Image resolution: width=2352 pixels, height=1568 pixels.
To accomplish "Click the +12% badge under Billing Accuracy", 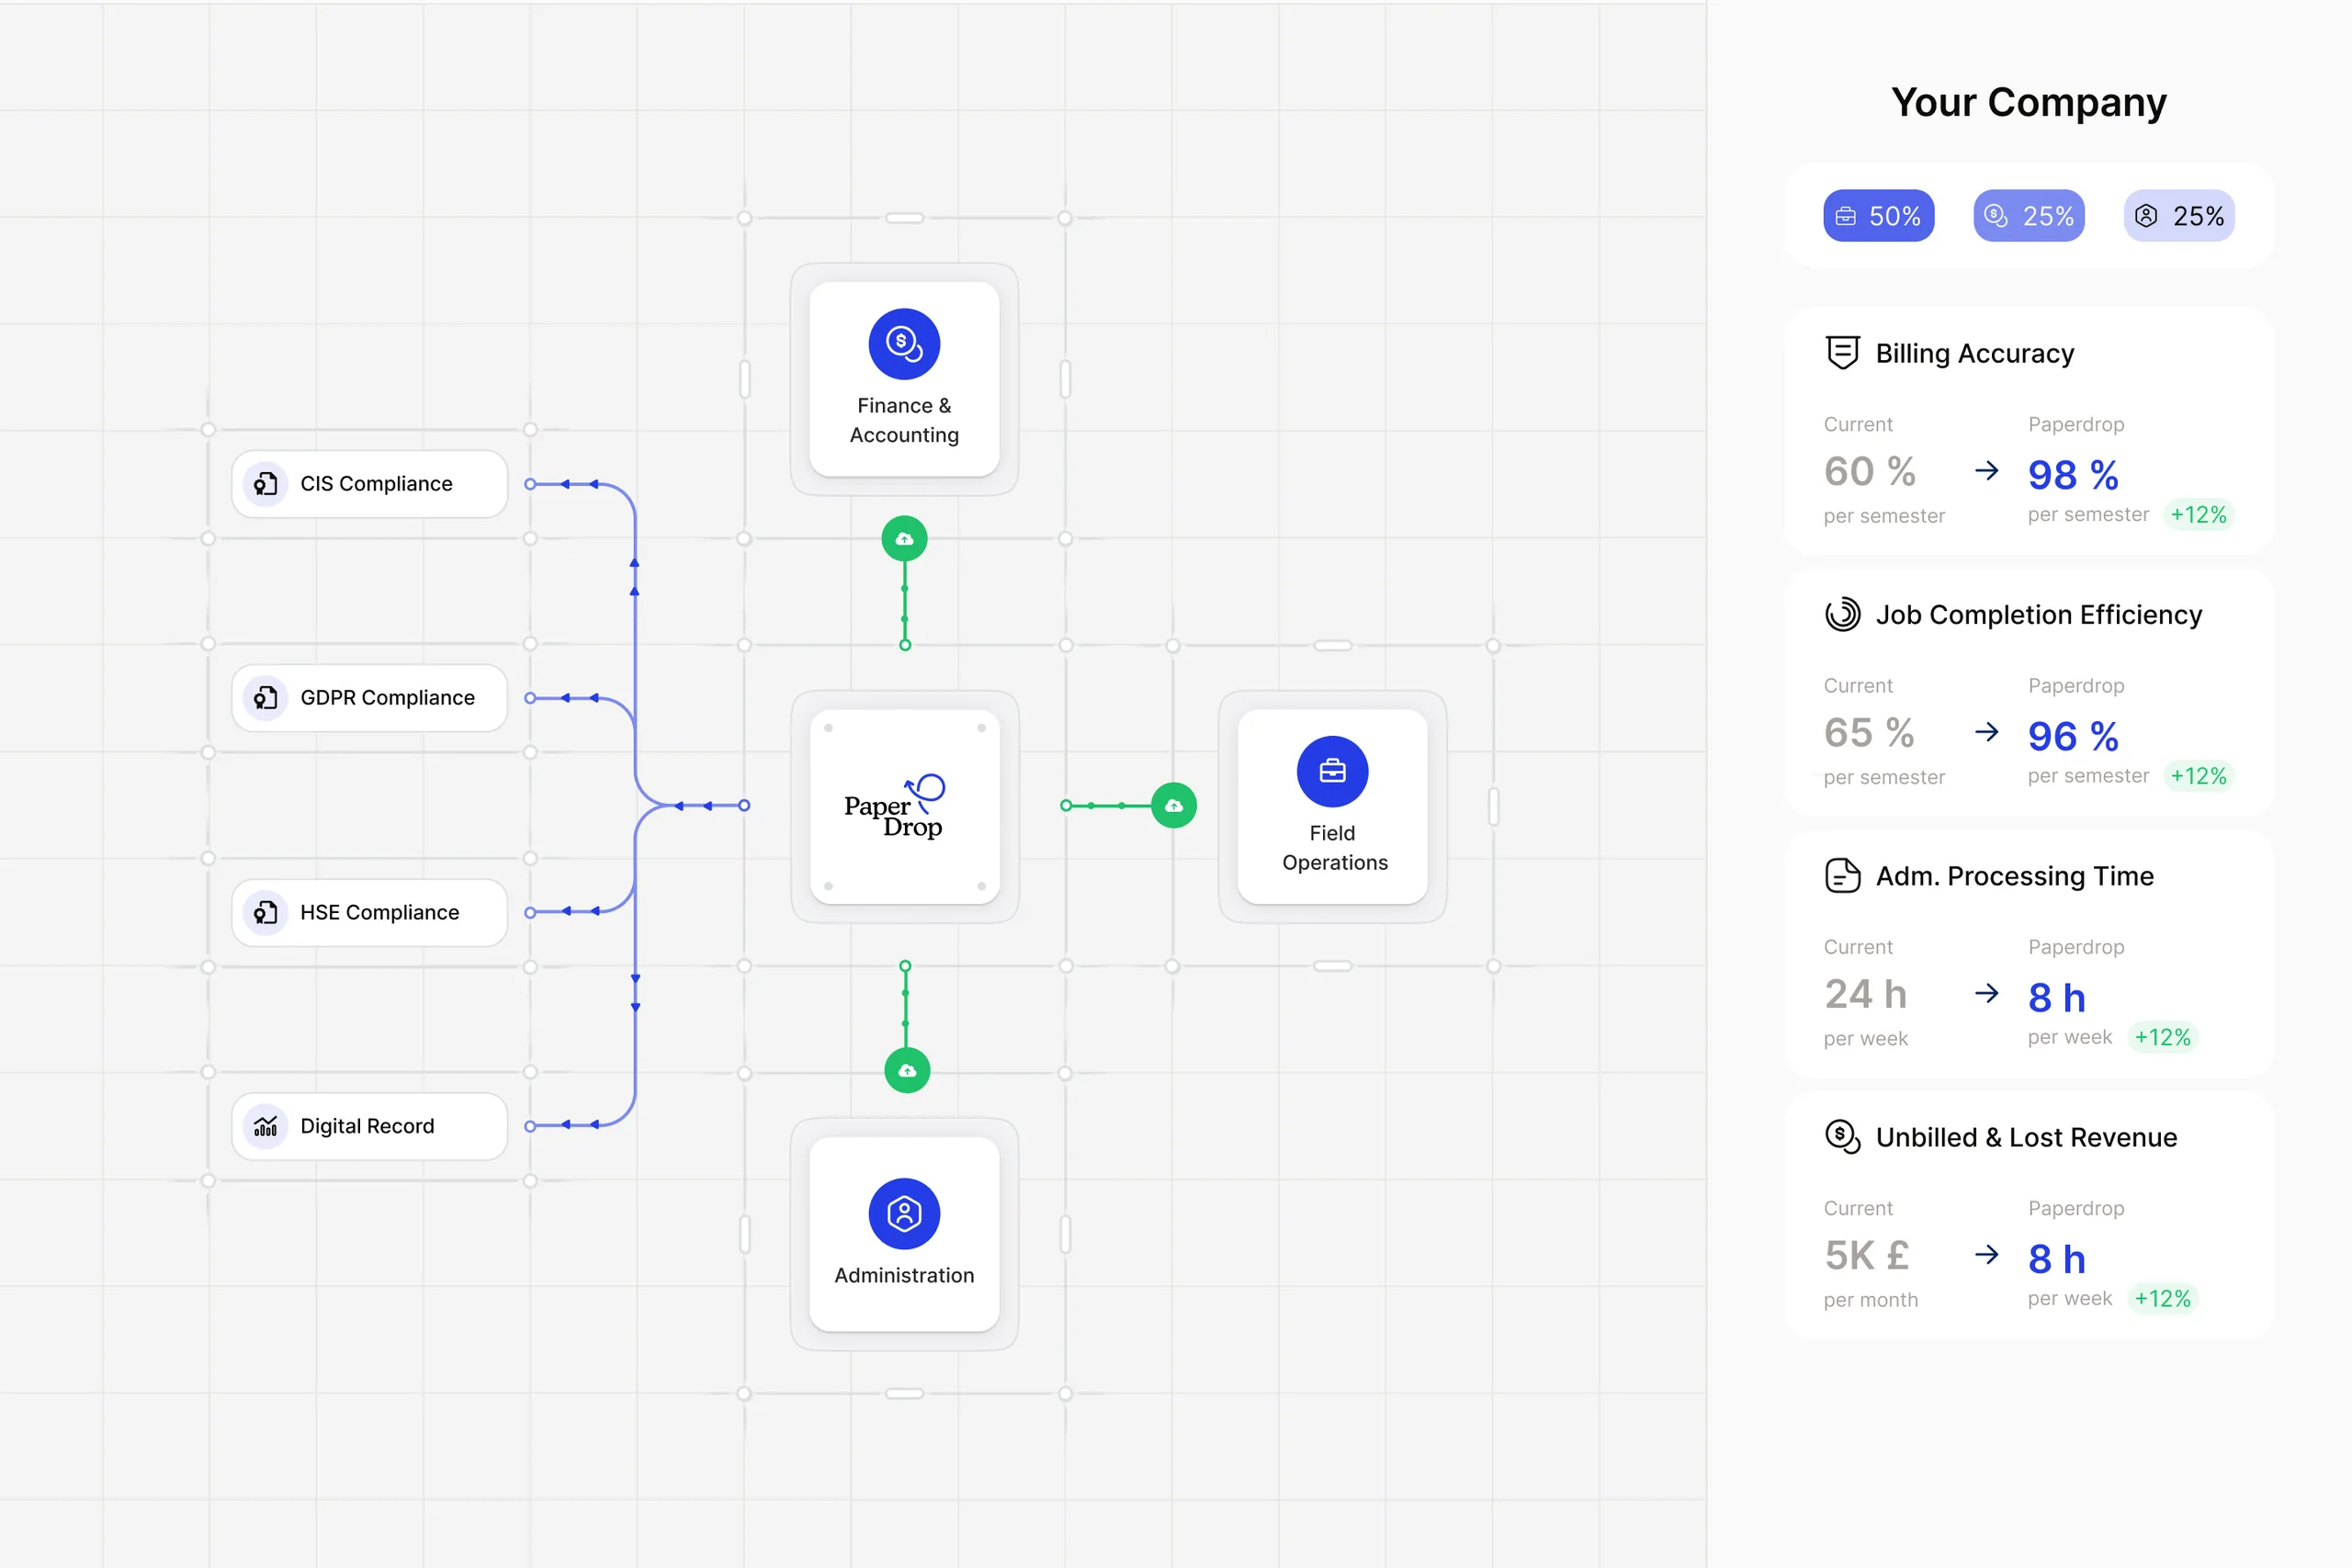I will pos(2198,515).
